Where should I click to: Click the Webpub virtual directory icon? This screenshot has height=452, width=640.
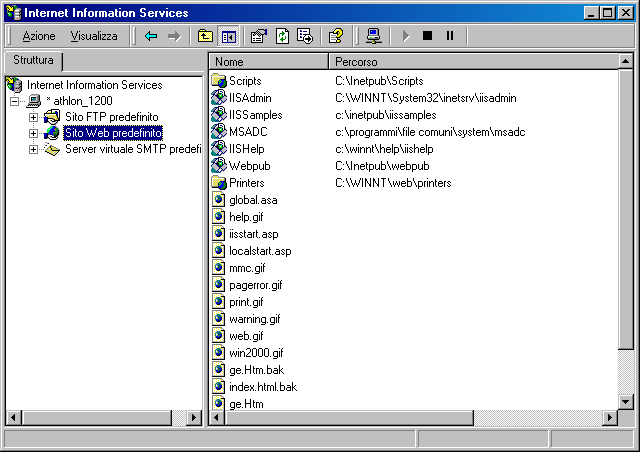[x=219, y=166]
